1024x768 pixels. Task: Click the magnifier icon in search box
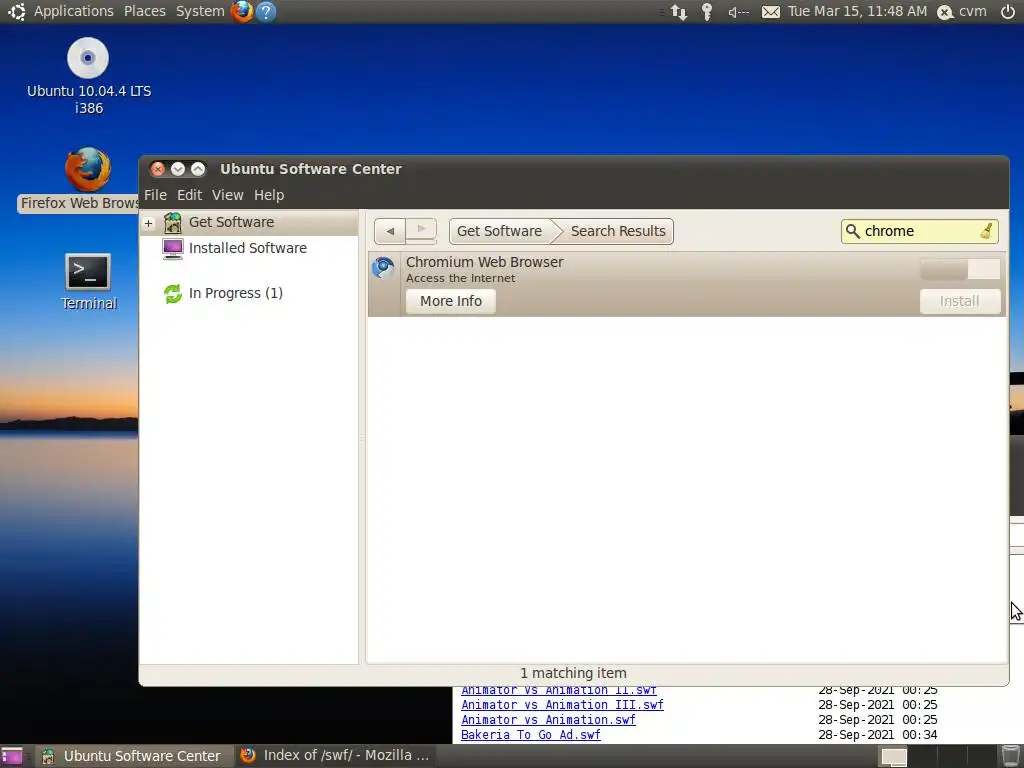point(852,231)
